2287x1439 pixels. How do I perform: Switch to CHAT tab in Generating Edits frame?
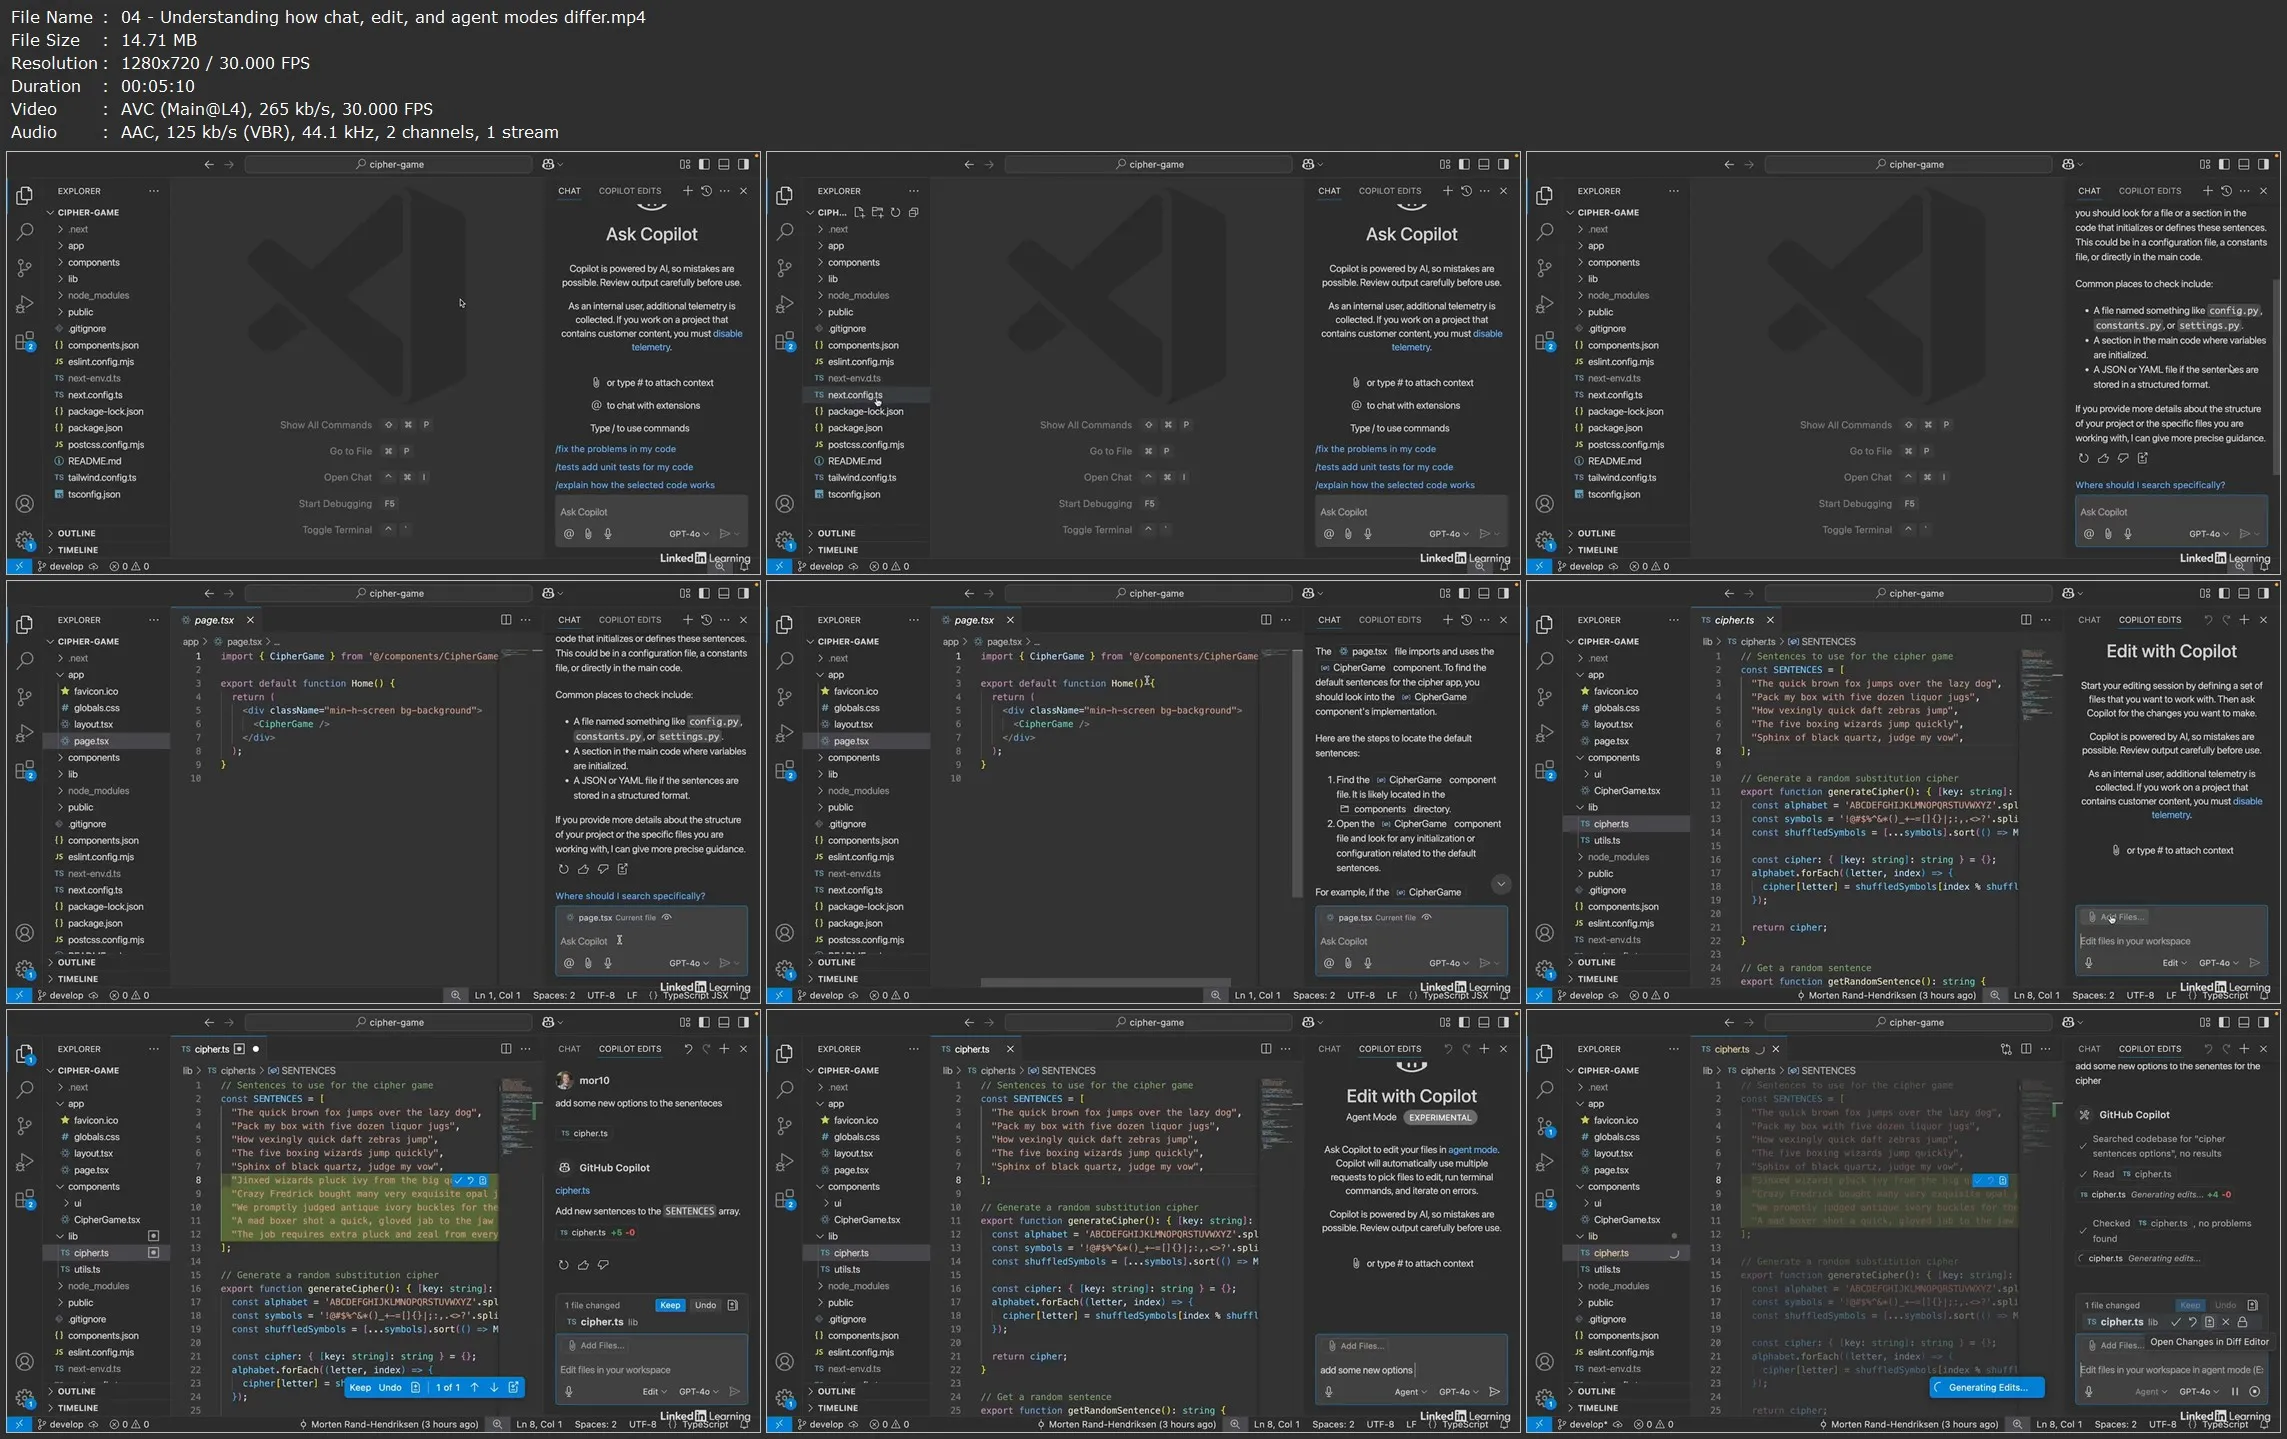2089,1049
